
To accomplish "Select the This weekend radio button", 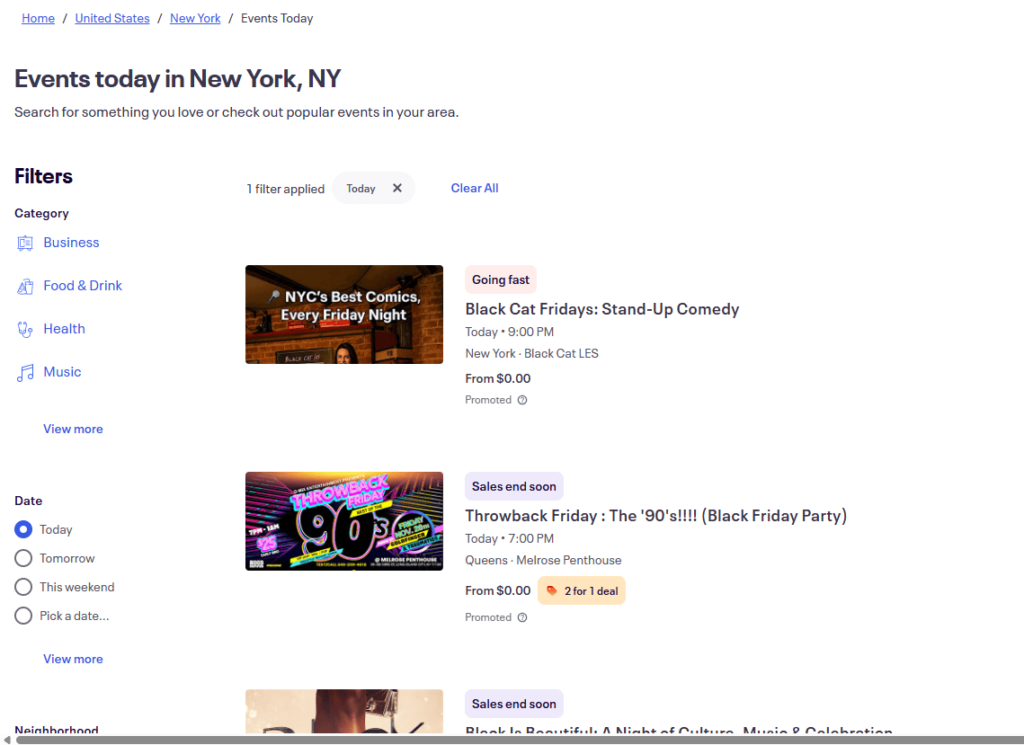I will pyautogui.click(x=23, y=587).
